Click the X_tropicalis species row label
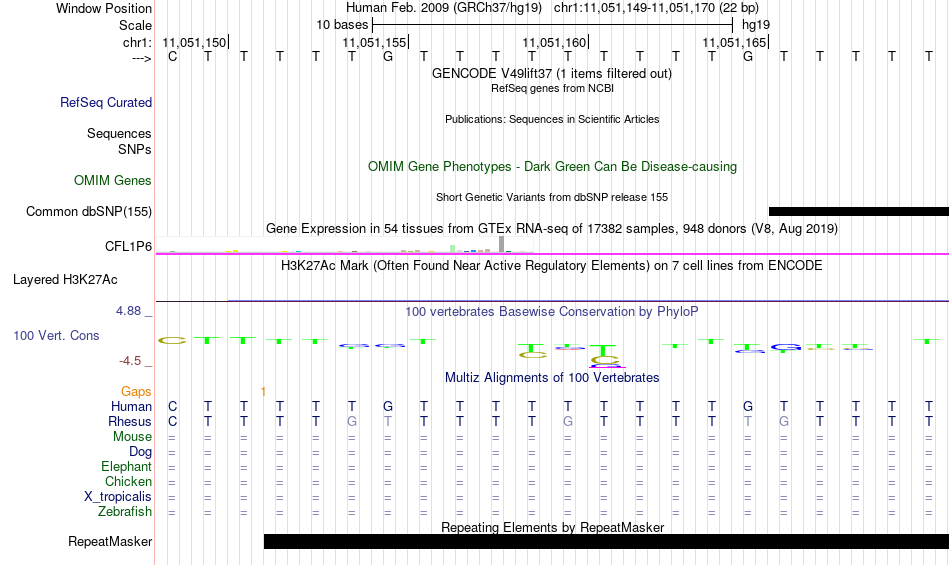The height and width of the screenshot is (565, 950). (x=118, y=497)
